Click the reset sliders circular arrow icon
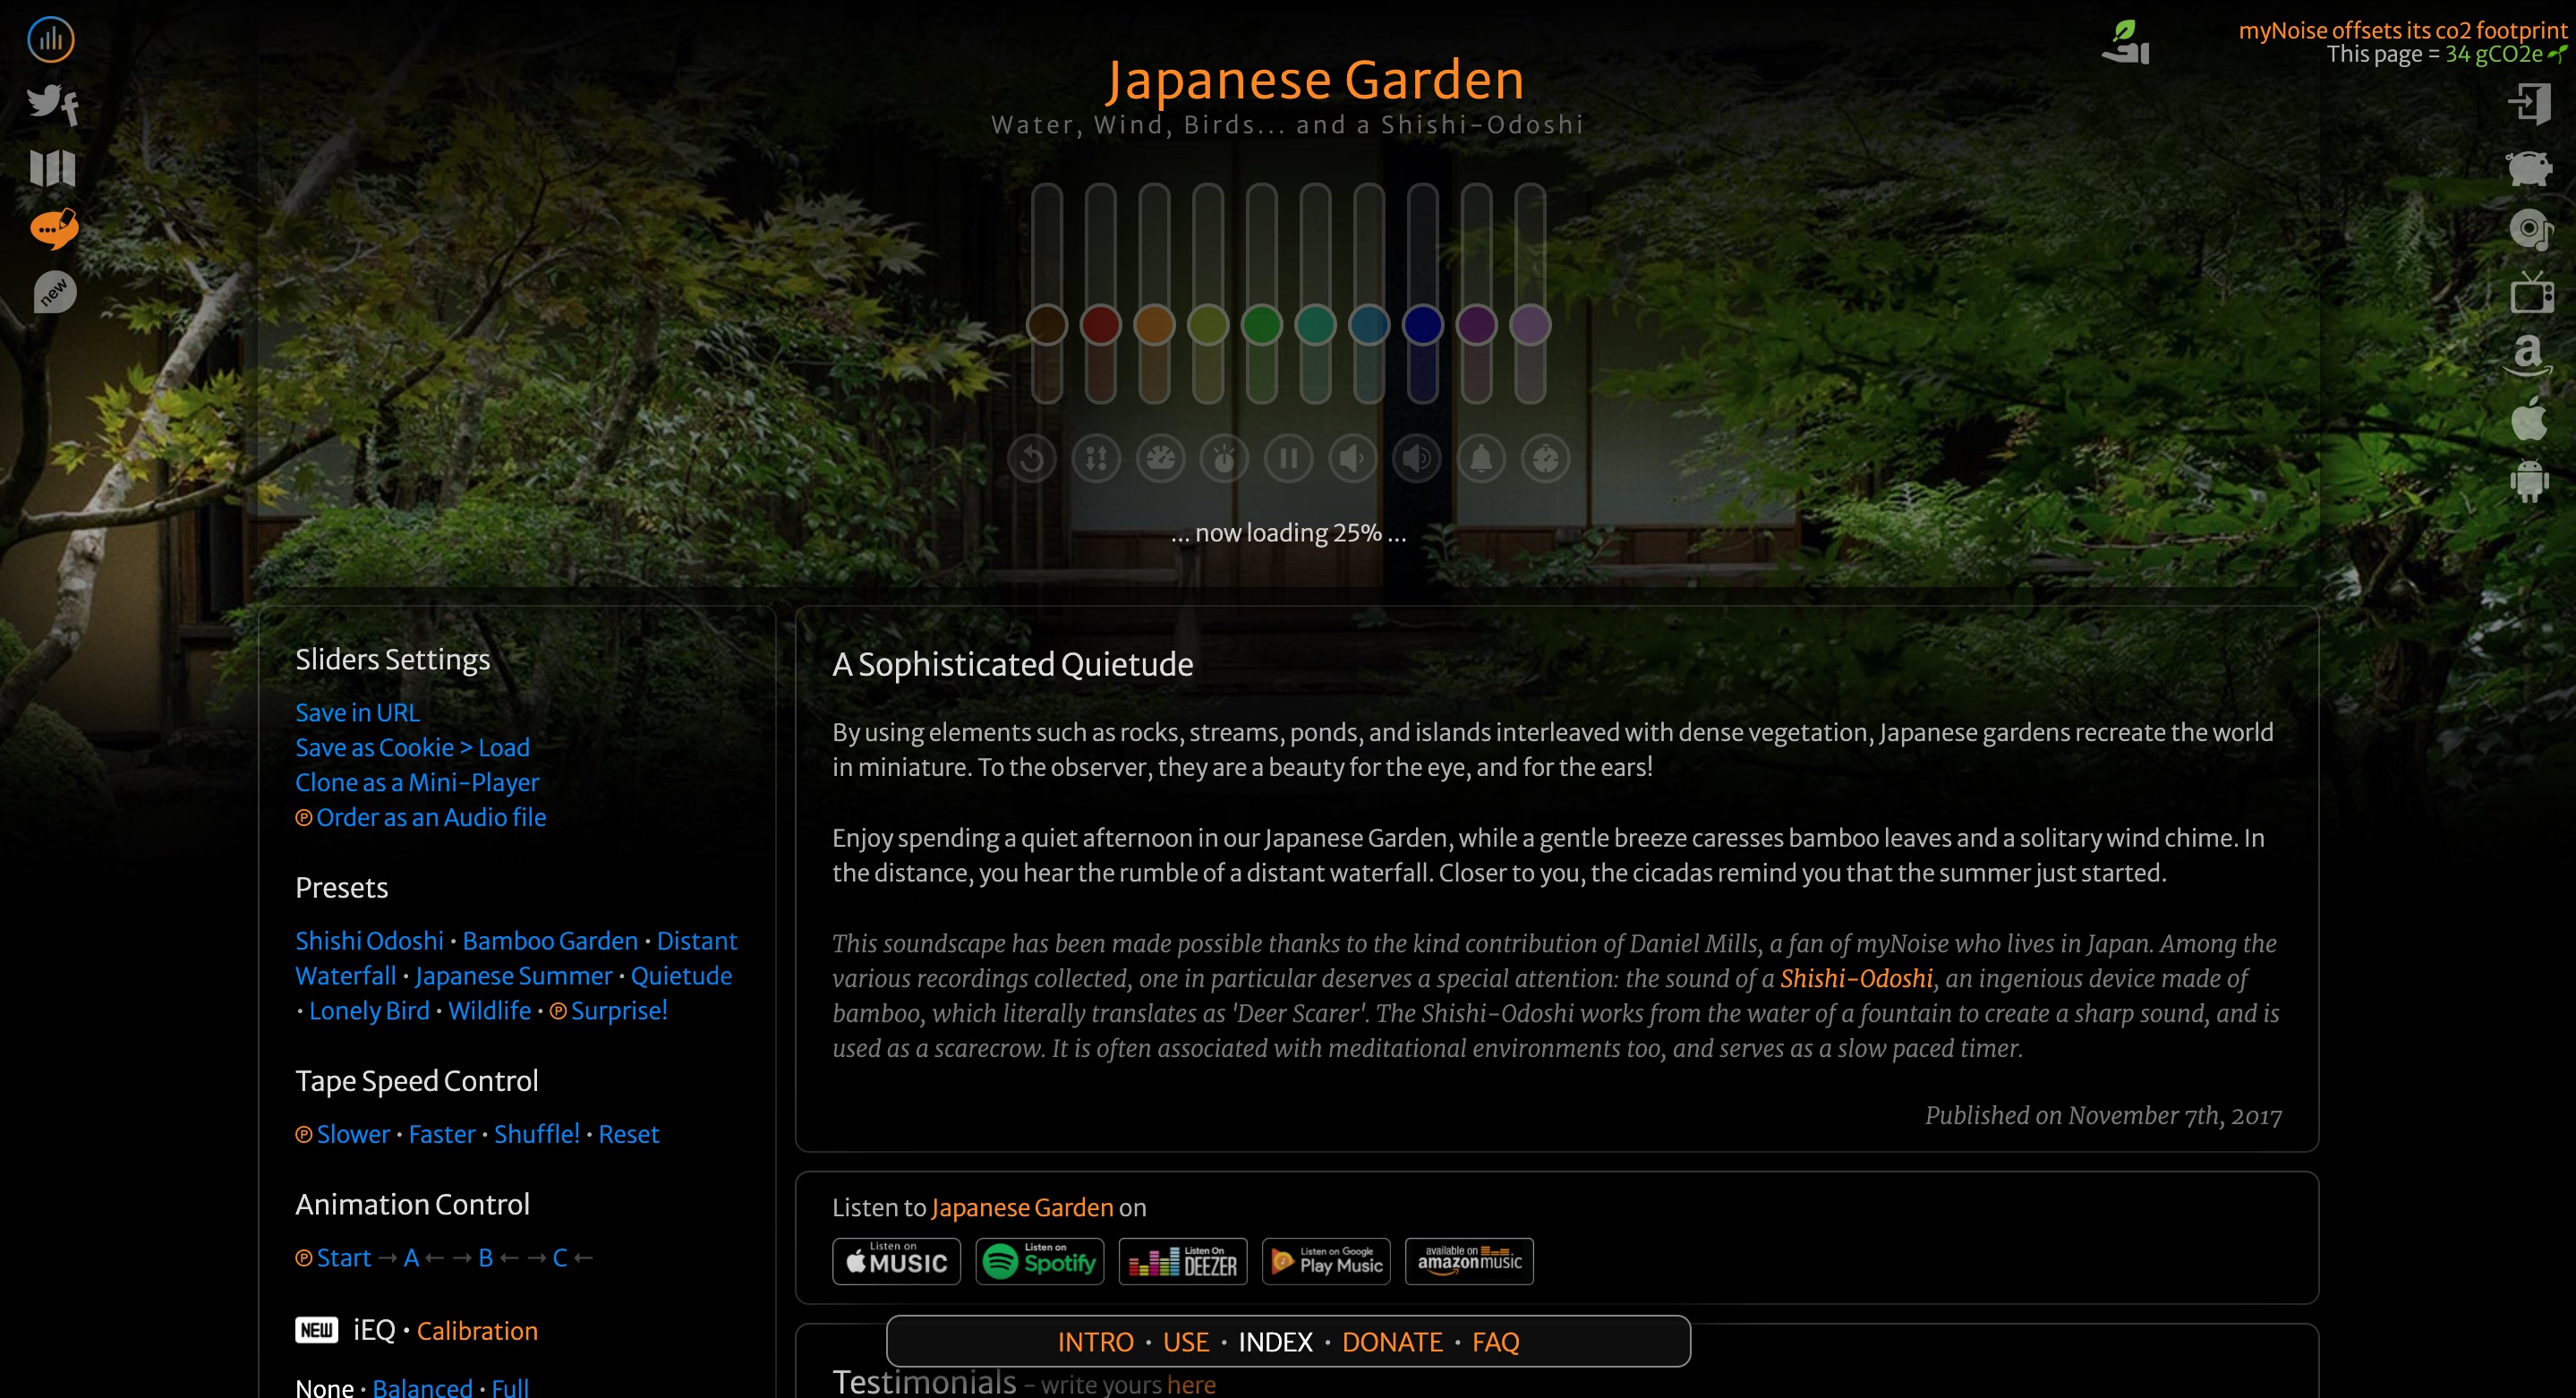Viewport: 2576px width, 1398px height. coord(1032,459)
